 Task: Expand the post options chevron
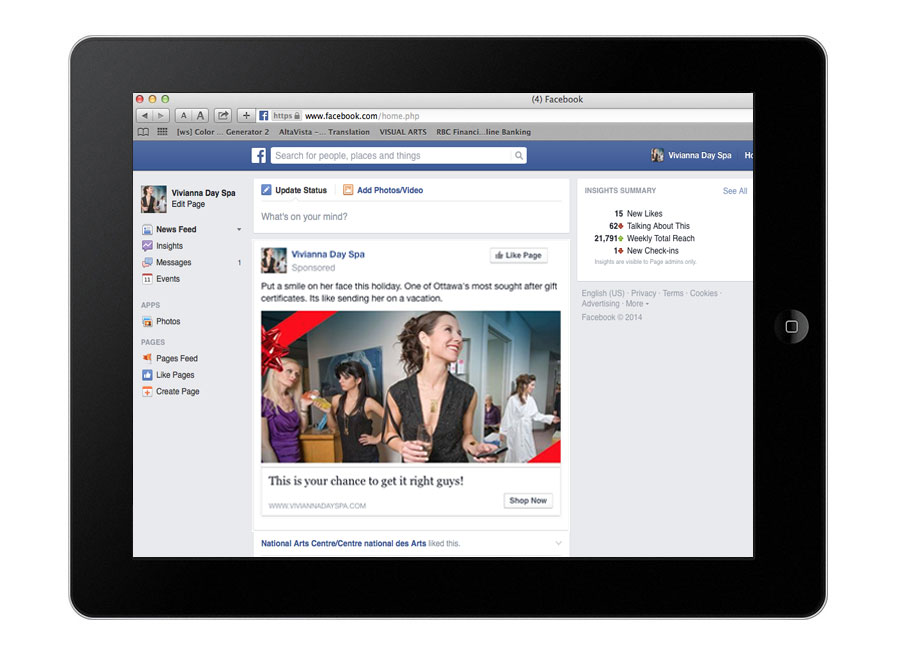[x=558, y=543]
